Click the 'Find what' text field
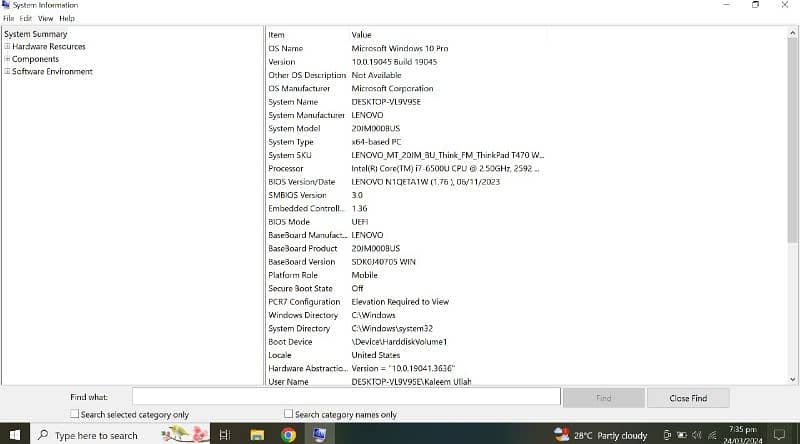The image size is (800, 444). tap(345, 397)
